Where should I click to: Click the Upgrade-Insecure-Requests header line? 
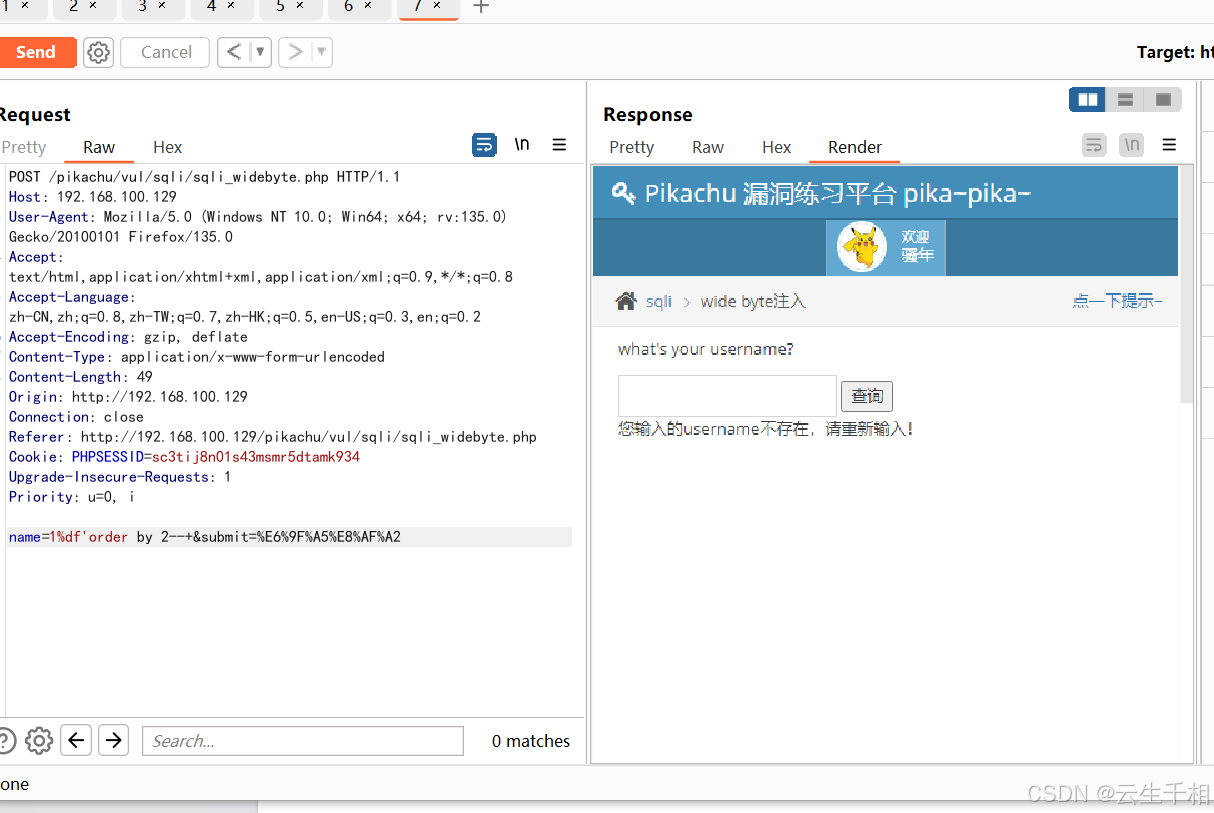click(120, 477)
